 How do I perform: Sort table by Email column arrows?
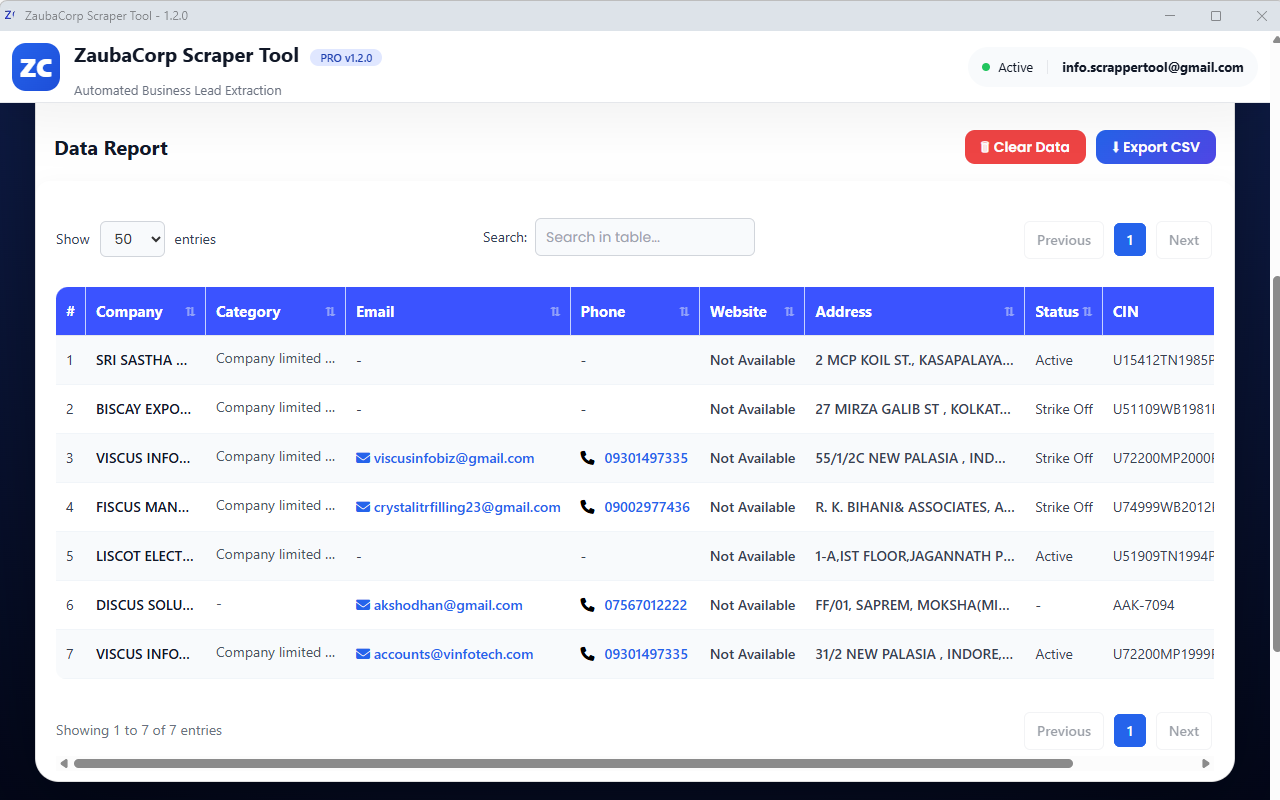555,312
